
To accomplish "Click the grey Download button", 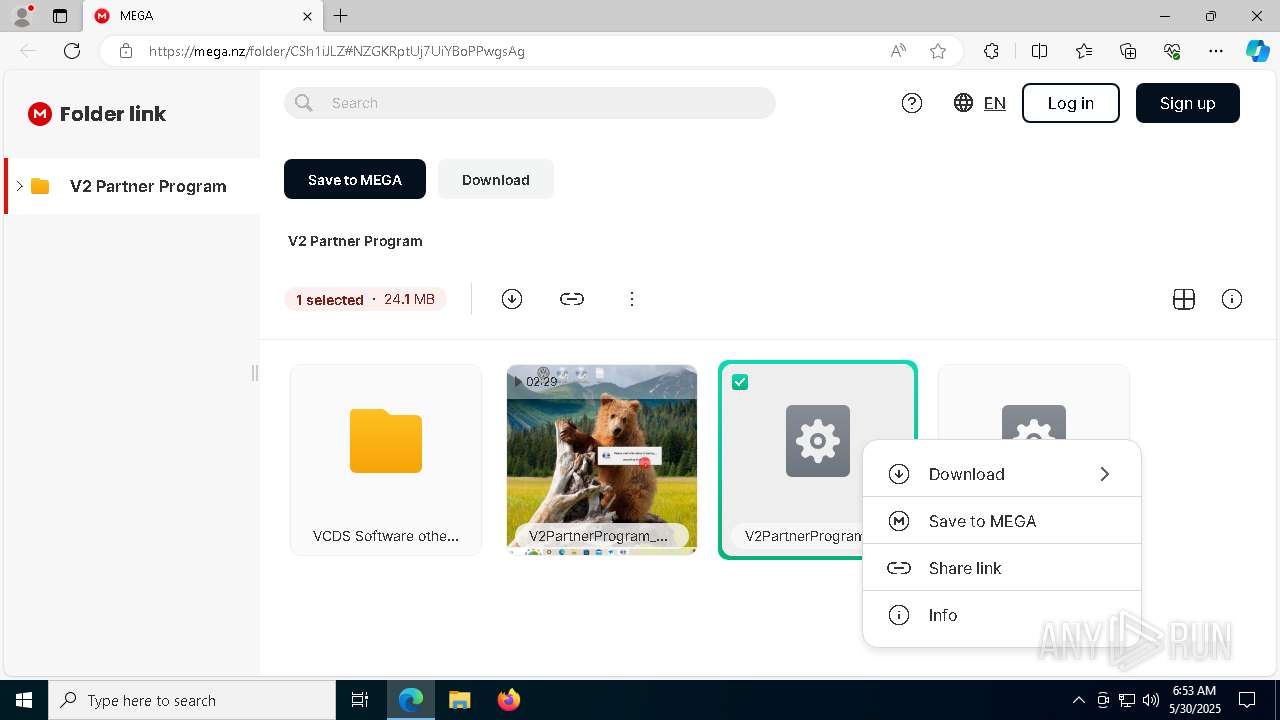I will [x=496, y=180].
